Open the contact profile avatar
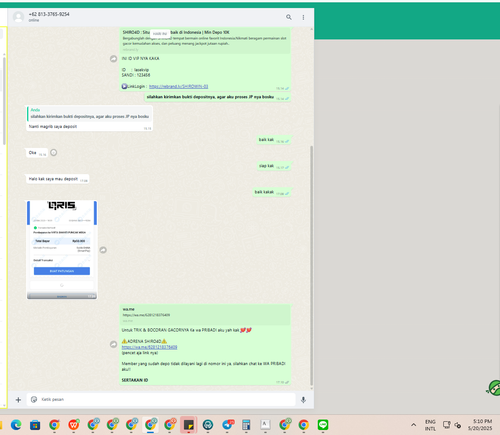The image size is (500, 435). 18,17
